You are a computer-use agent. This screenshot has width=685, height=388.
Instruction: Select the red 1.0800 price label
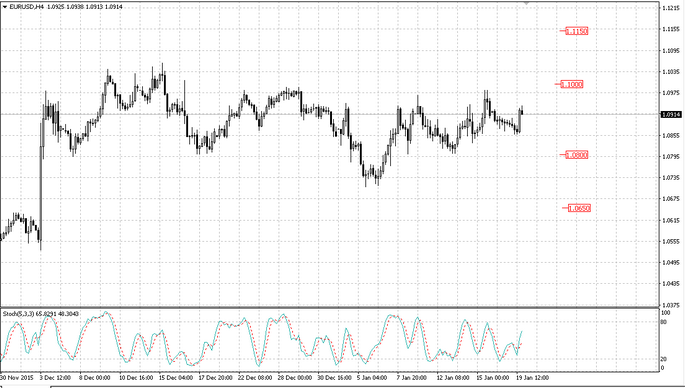(x=577, y=155)
